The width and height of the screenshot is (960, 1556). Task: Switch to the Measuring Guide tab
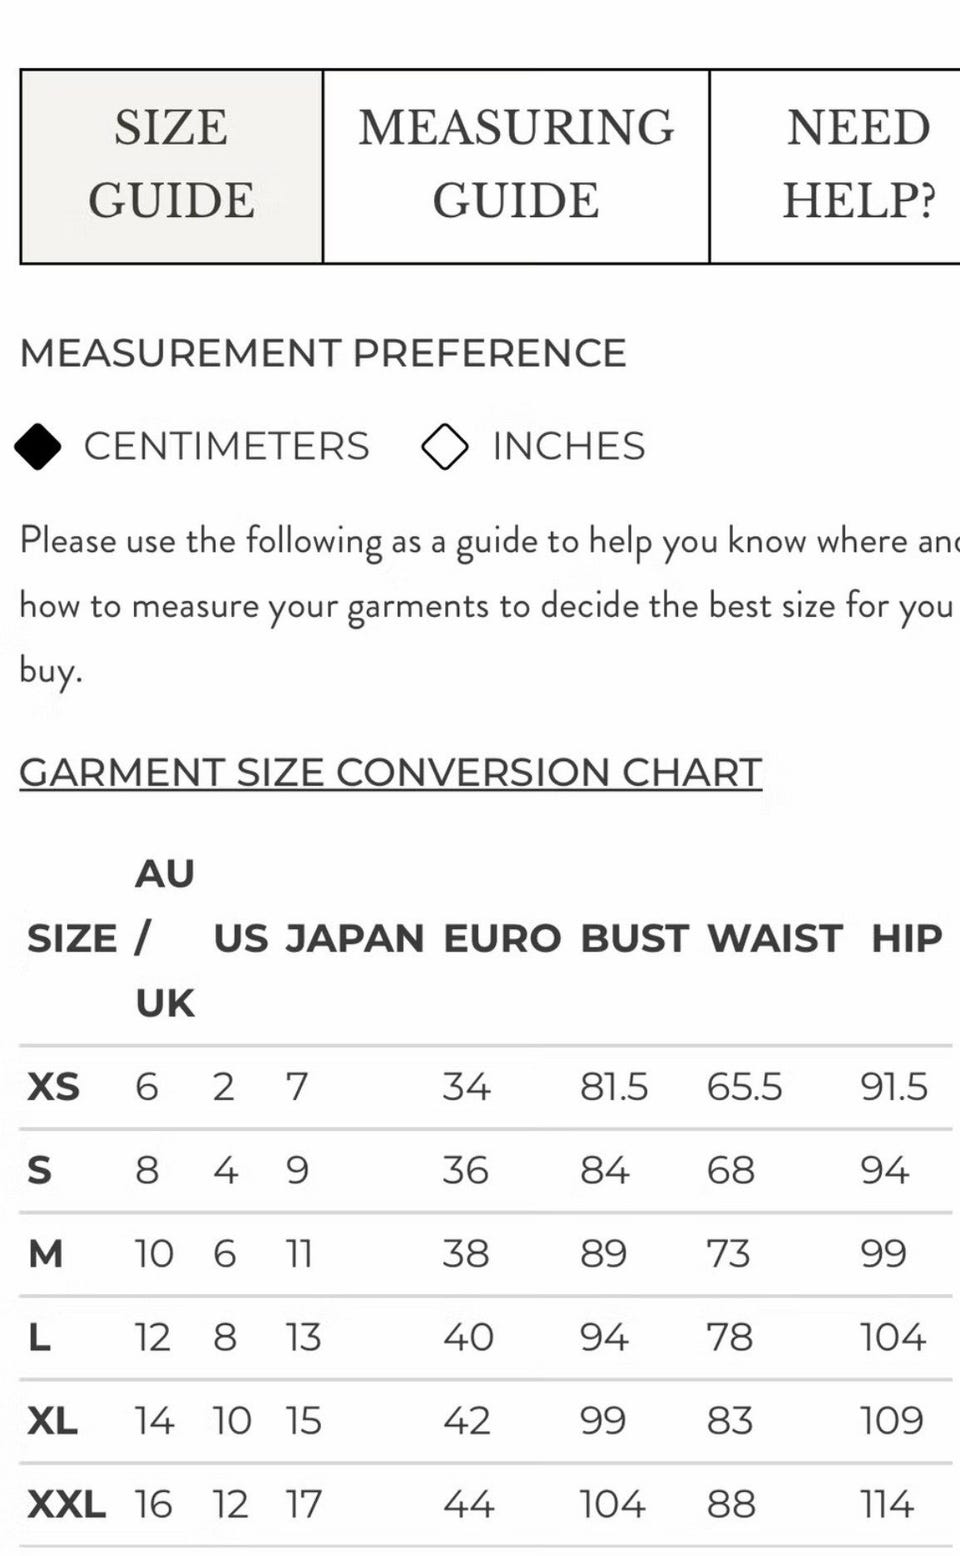tap(516, 166)
